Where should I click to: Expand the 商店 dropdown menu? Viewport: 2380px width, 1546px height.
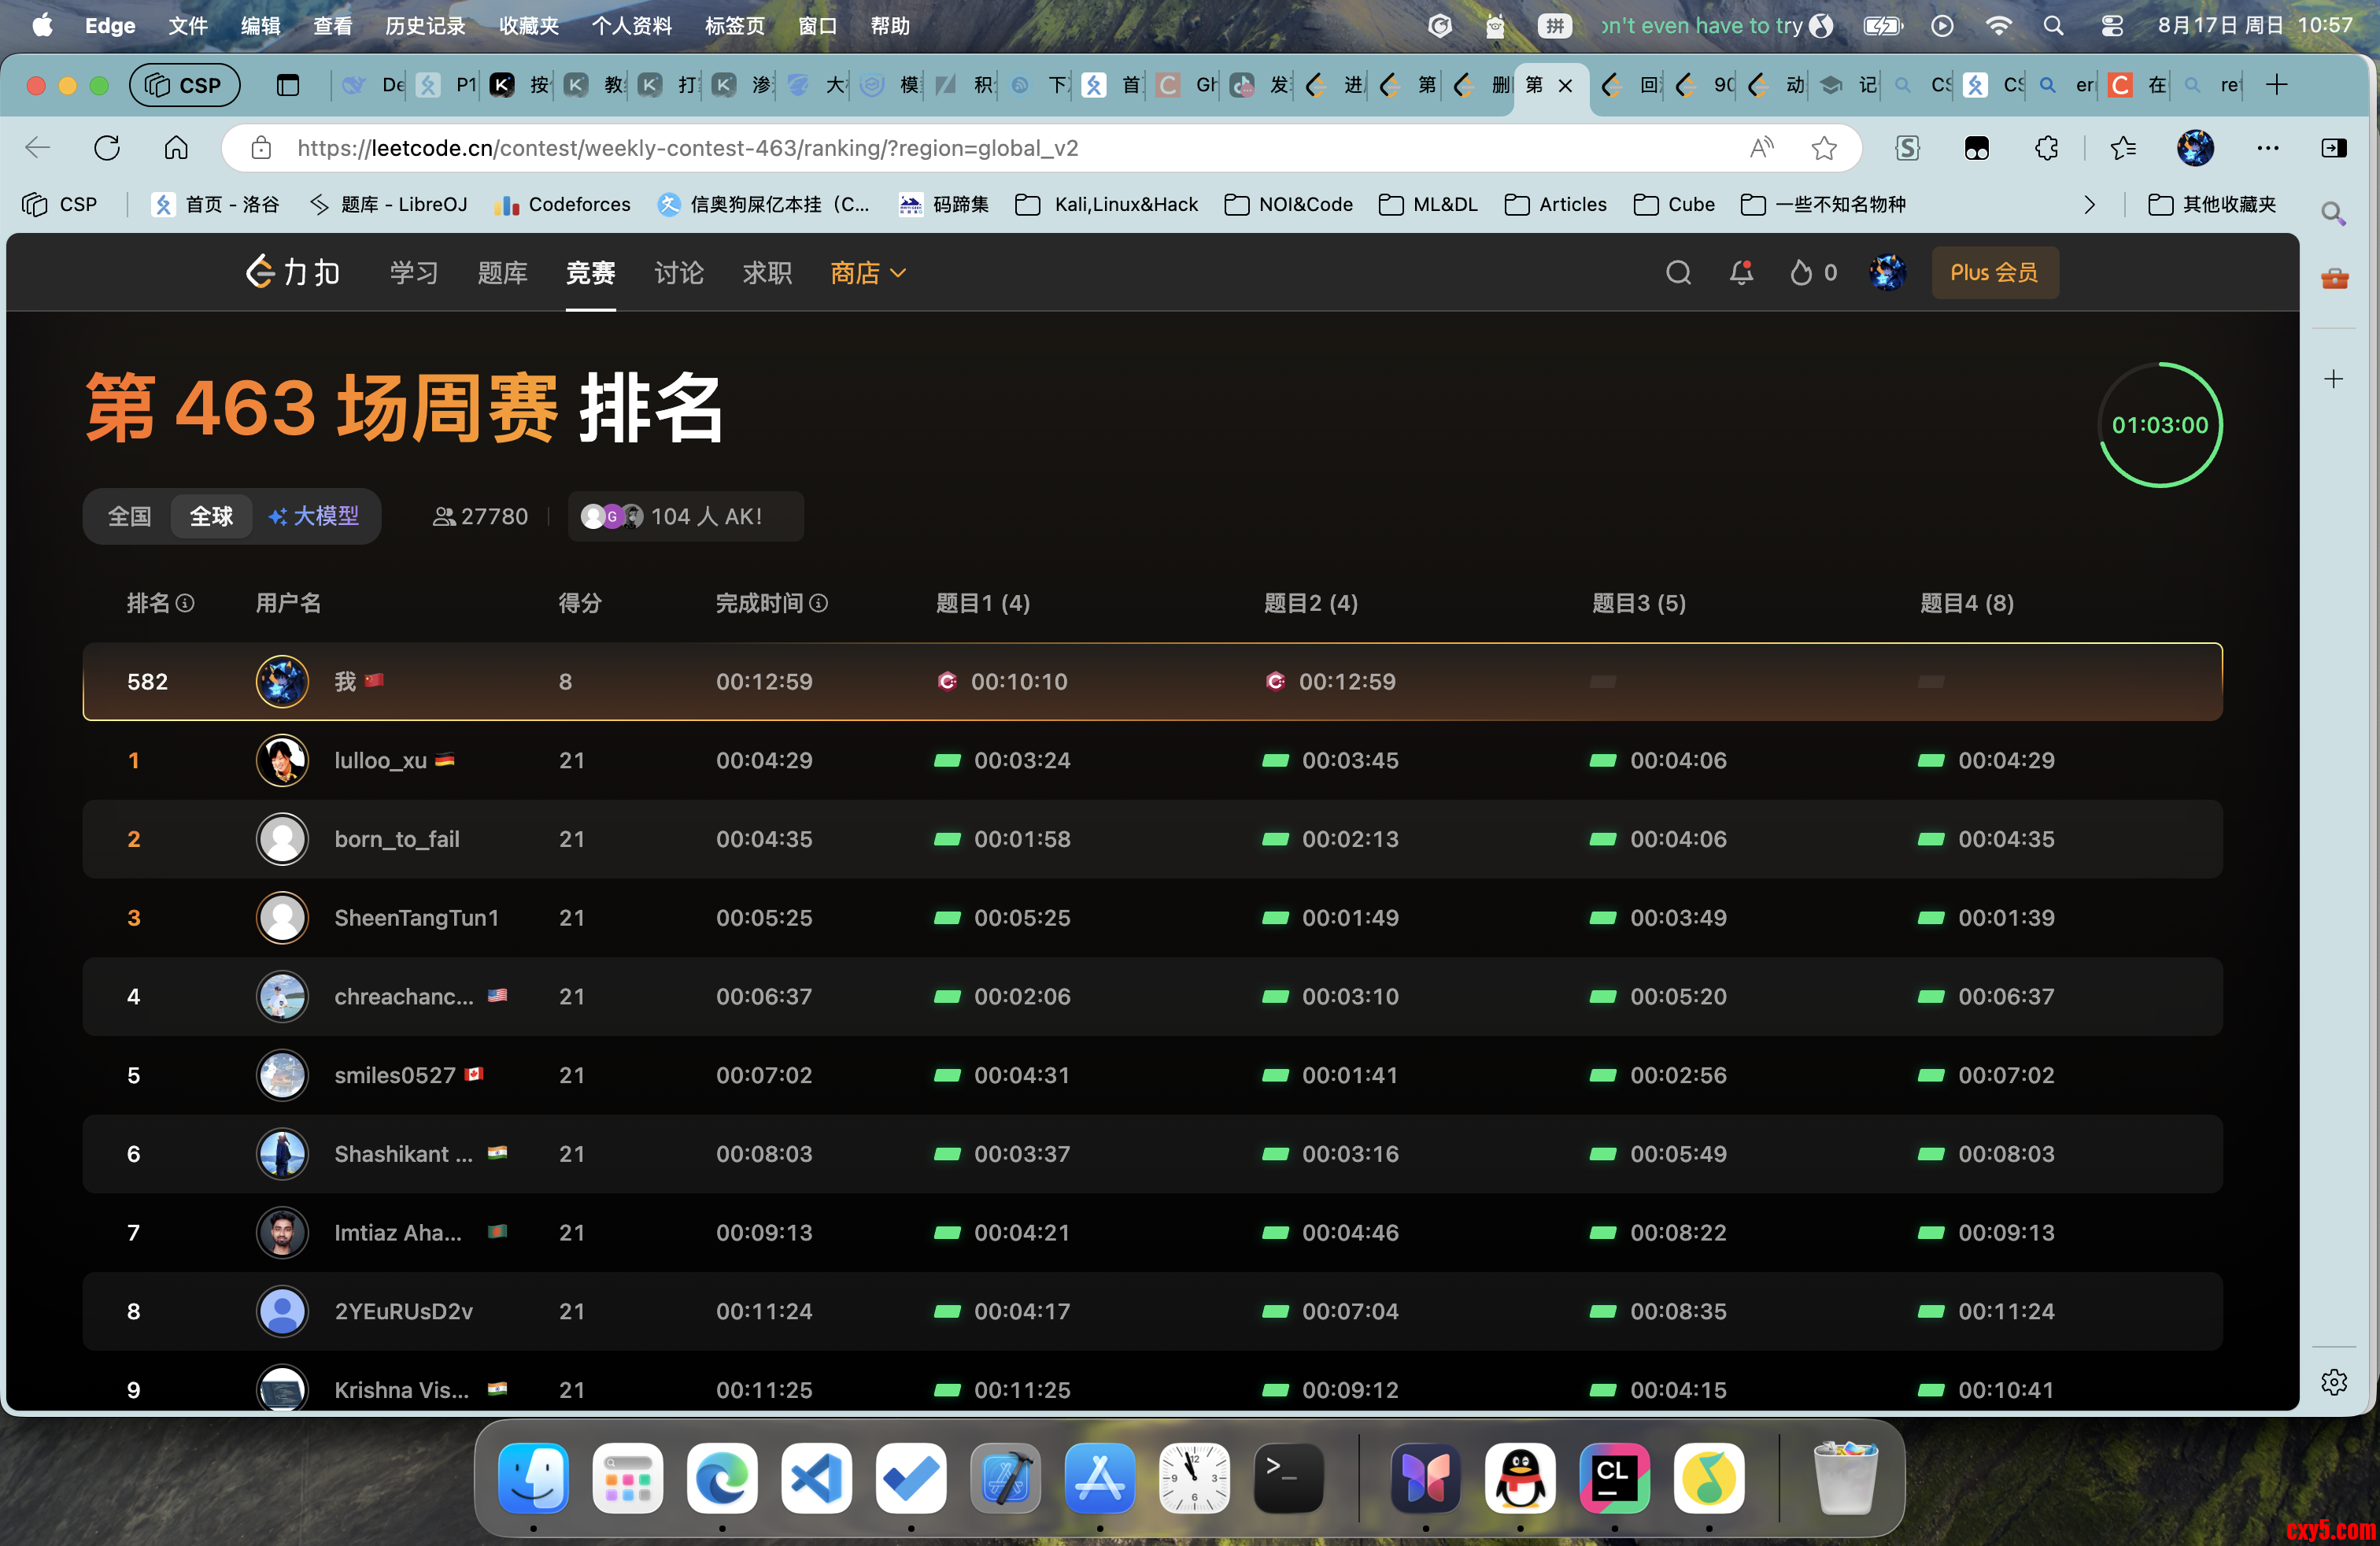(868, 272)
